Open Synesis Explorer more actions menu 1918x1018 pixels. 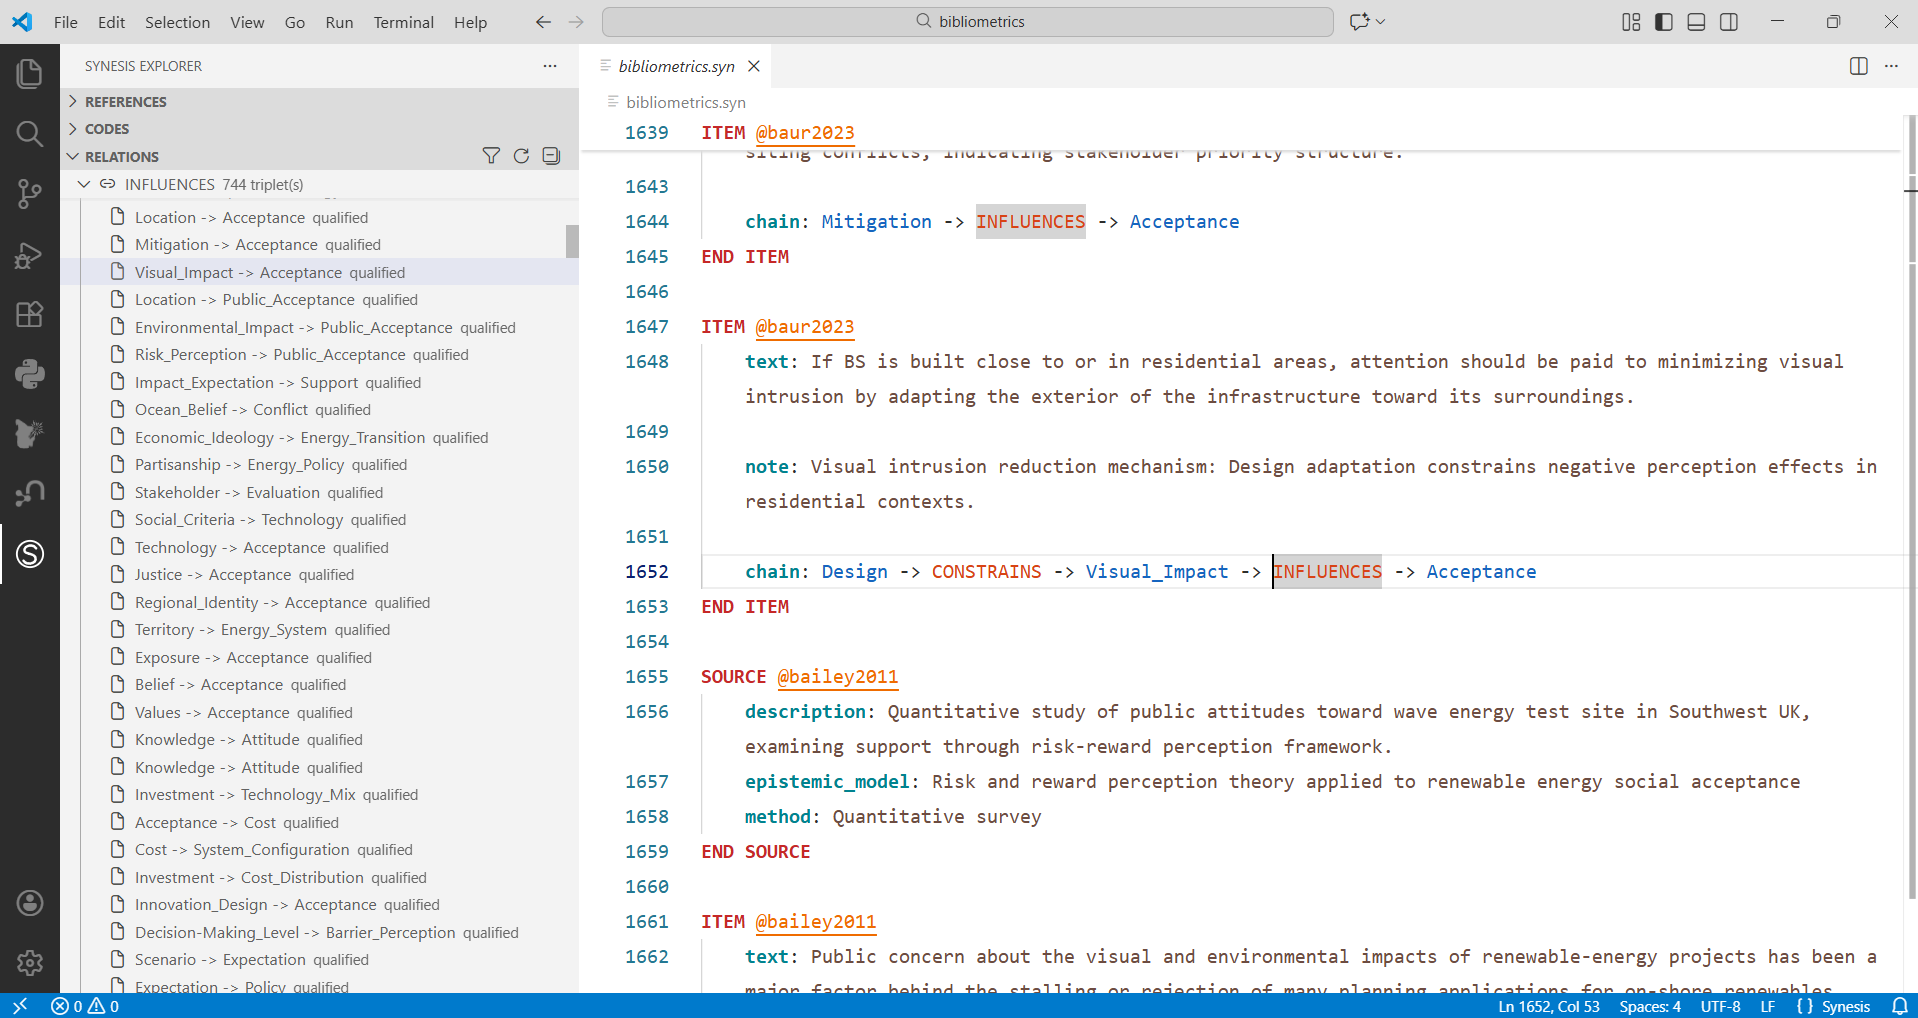pyautogui.click(x=550, y=66)
